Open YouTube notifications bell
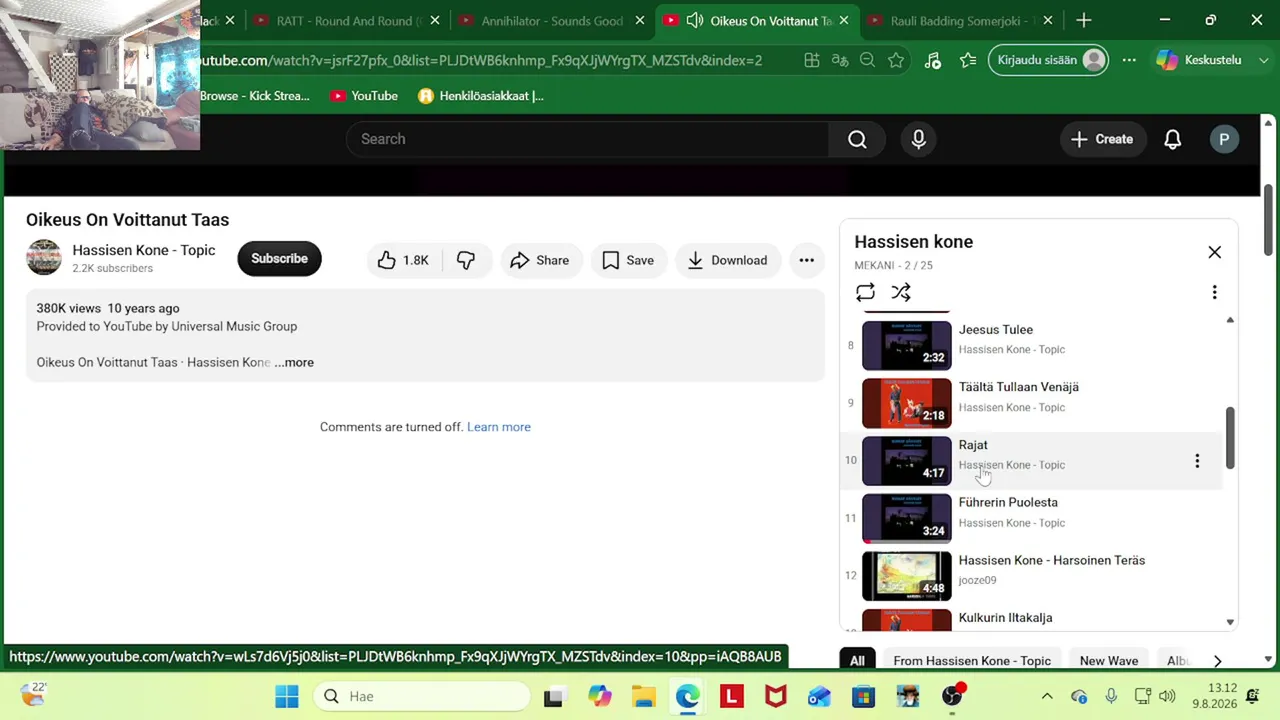The image size is (1280, 720). [1173, 139]
